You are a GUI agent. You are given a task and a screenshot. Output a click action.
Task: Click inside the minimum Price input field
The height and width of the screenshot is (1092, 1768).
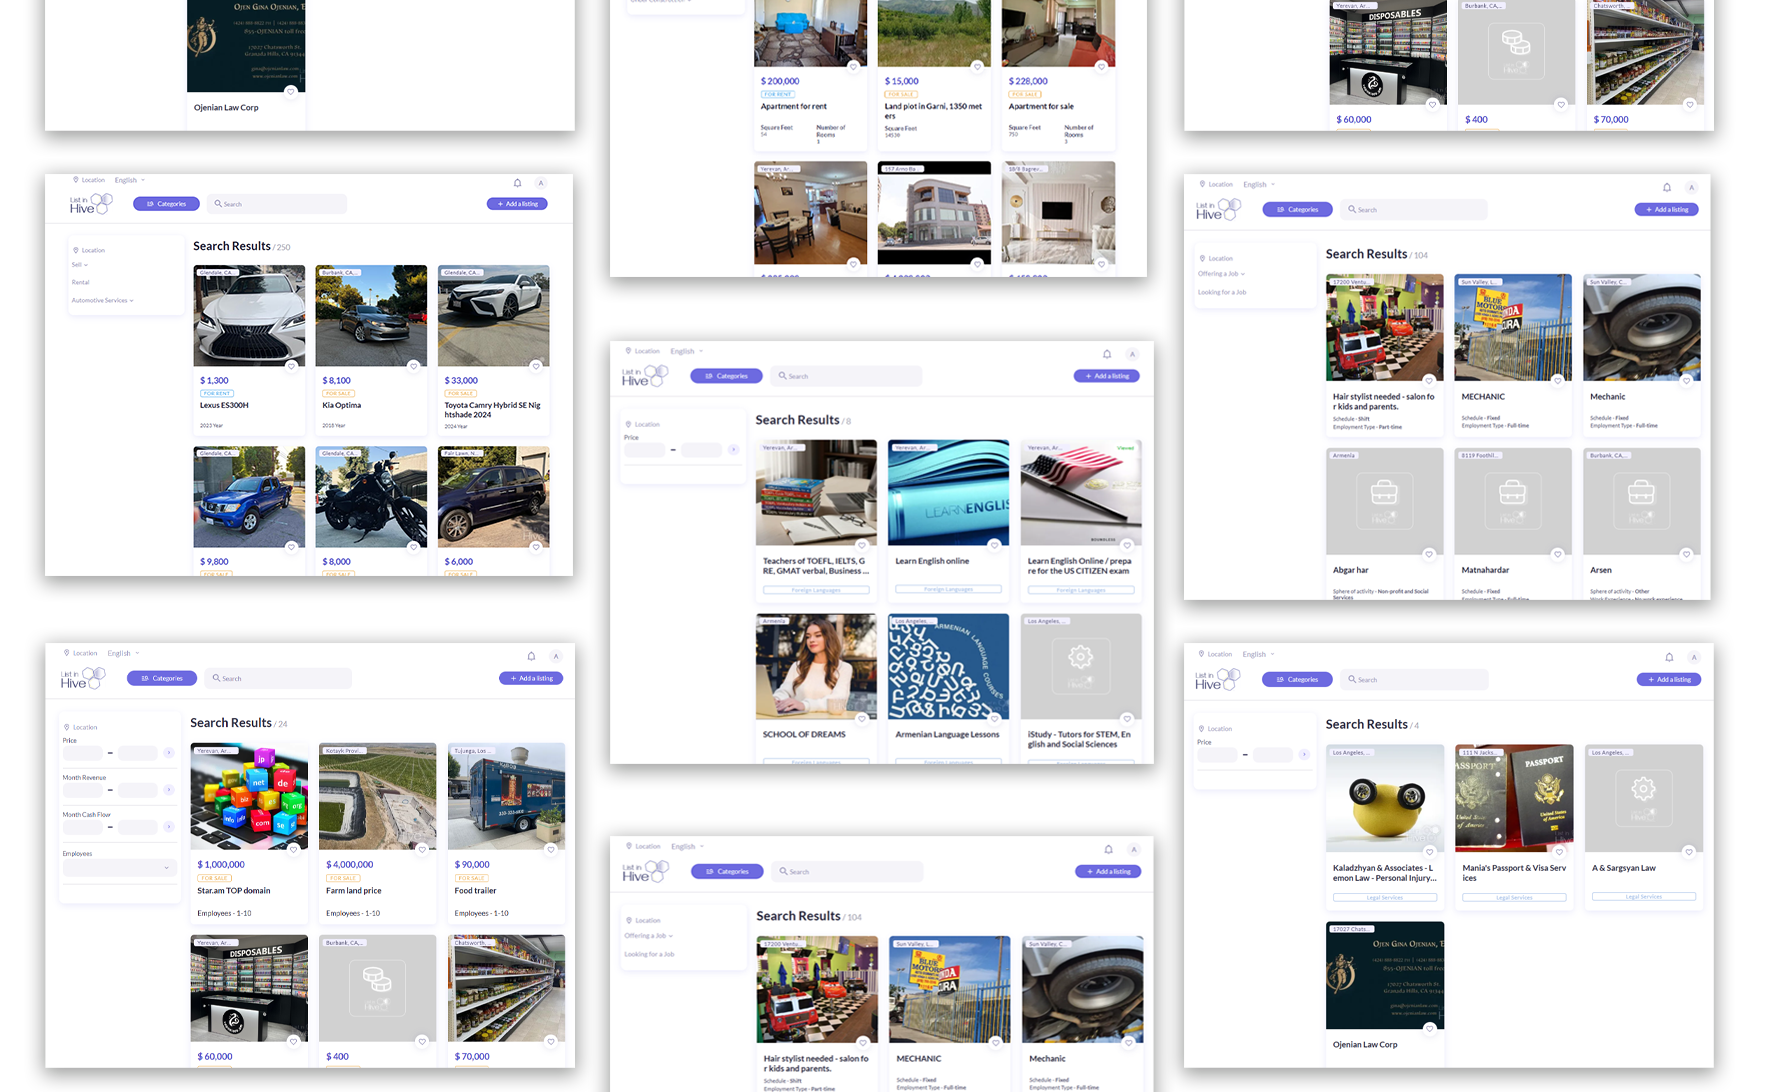[82, 753]
